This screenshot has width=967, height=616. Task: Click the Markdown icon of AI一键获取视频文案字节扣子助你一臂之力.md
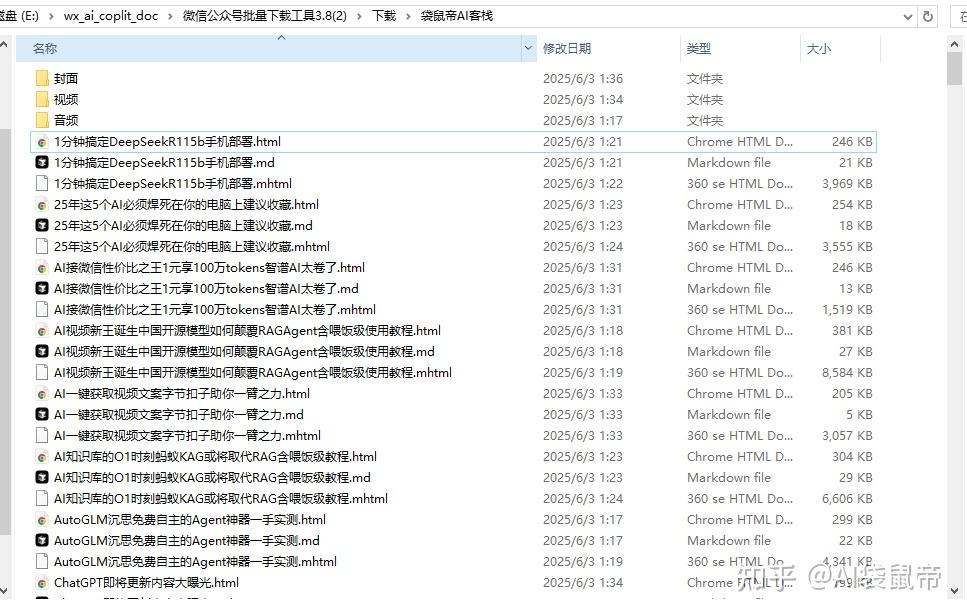tap(42, 414)
